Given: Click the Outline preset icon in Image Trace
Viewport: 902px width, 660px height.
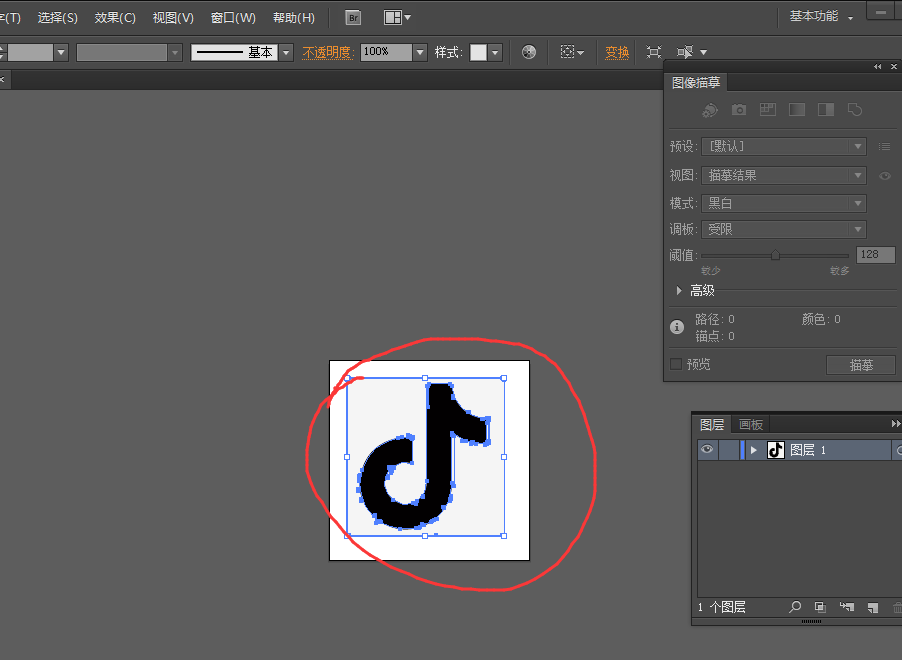Looking at the screenshot, I should tap(855, 110).
